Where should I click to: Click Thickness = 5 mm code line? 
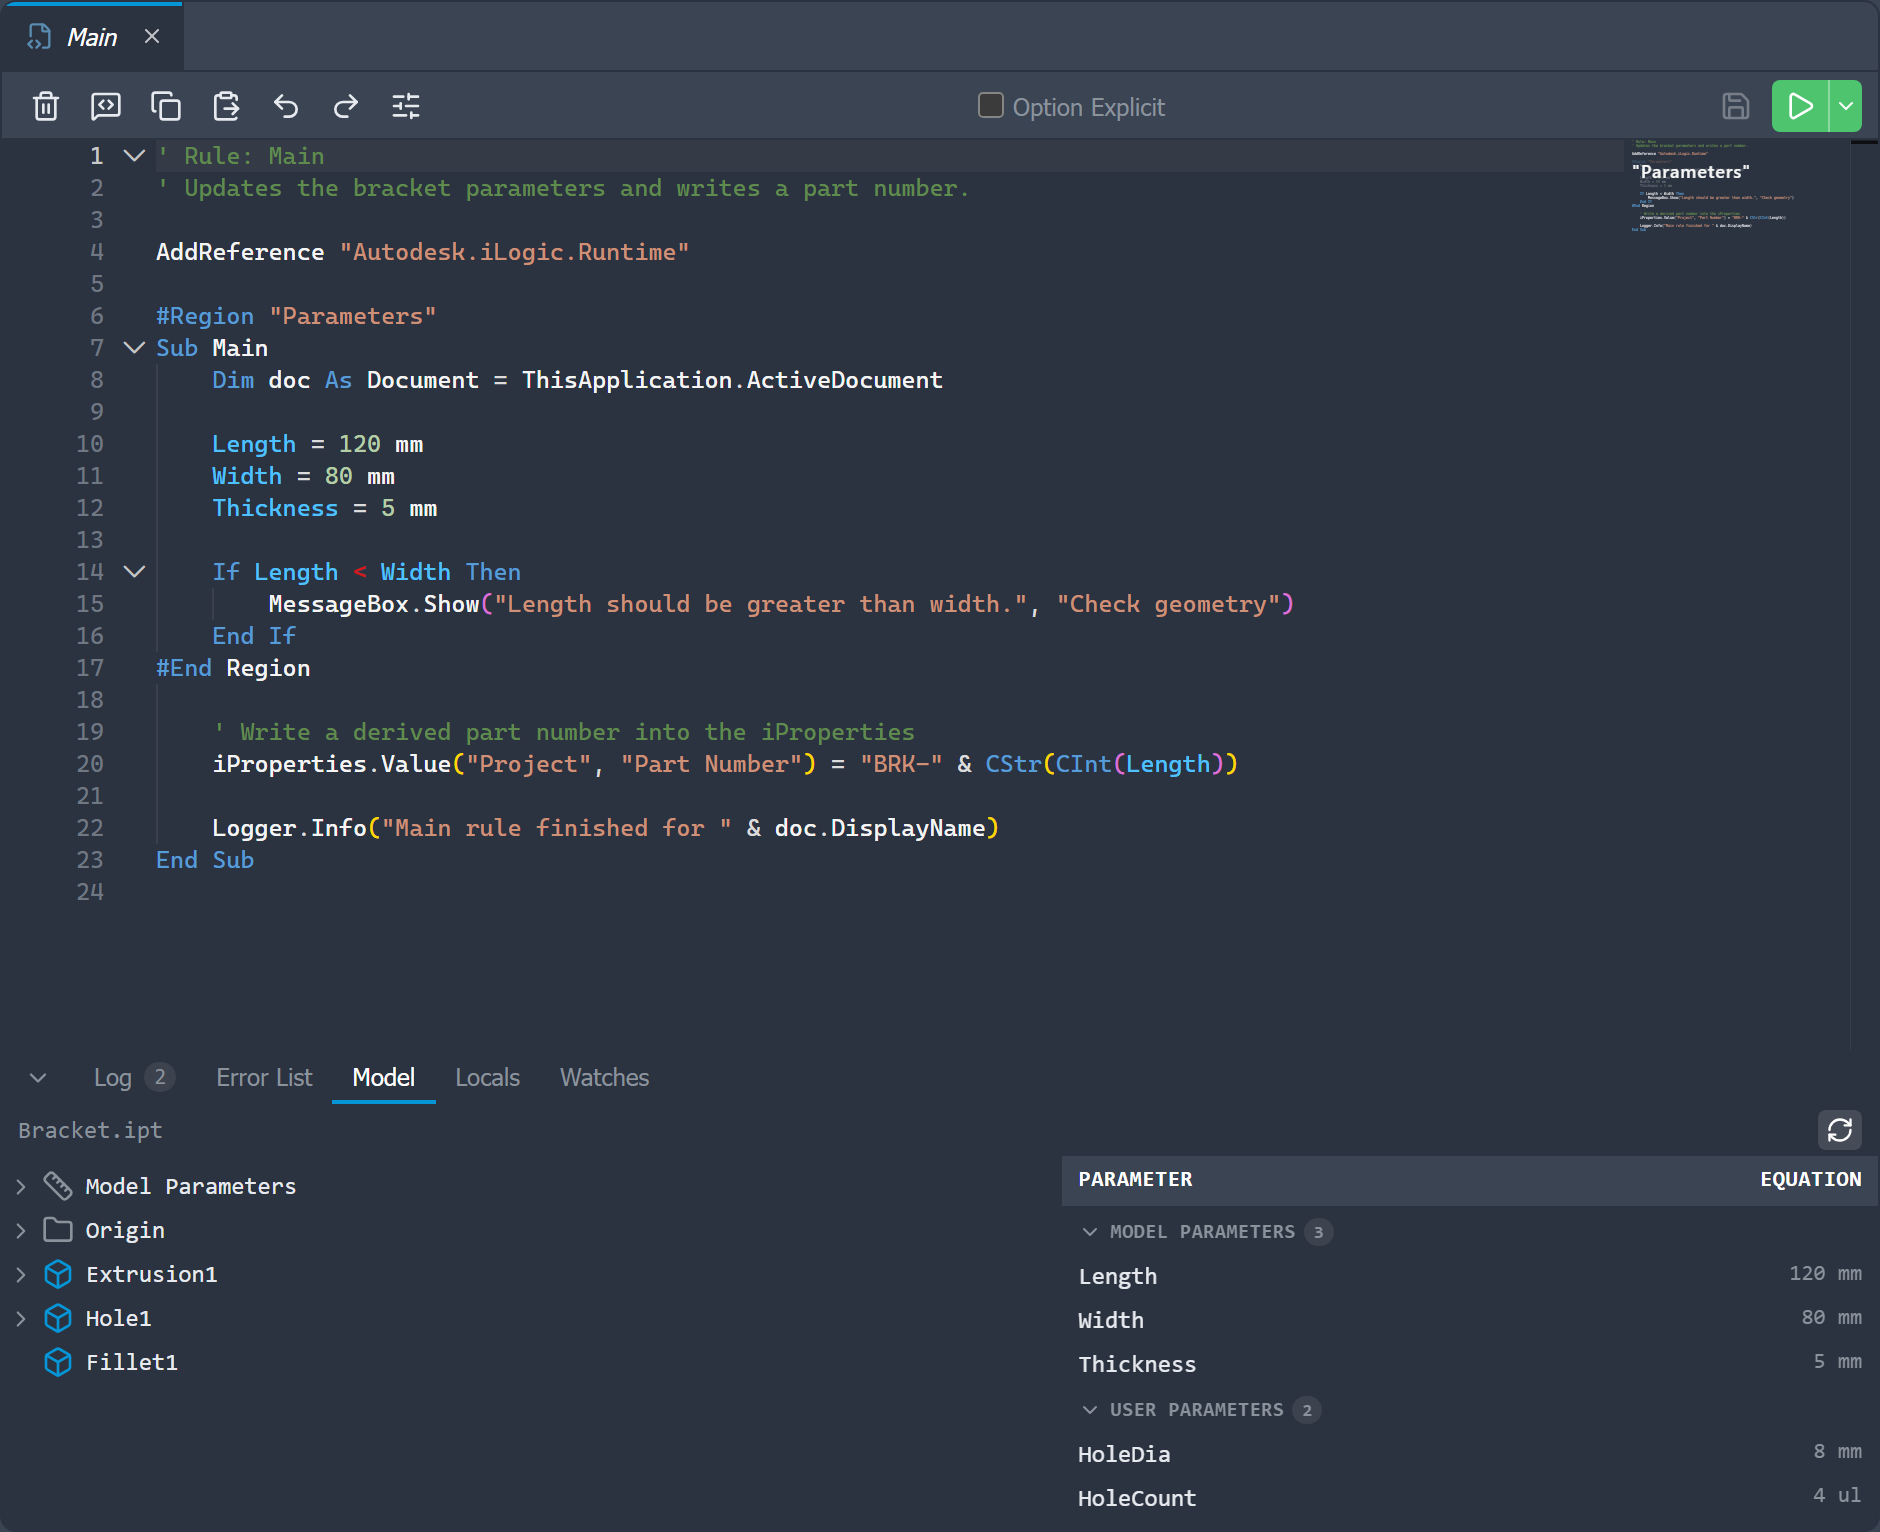[324, 508]
